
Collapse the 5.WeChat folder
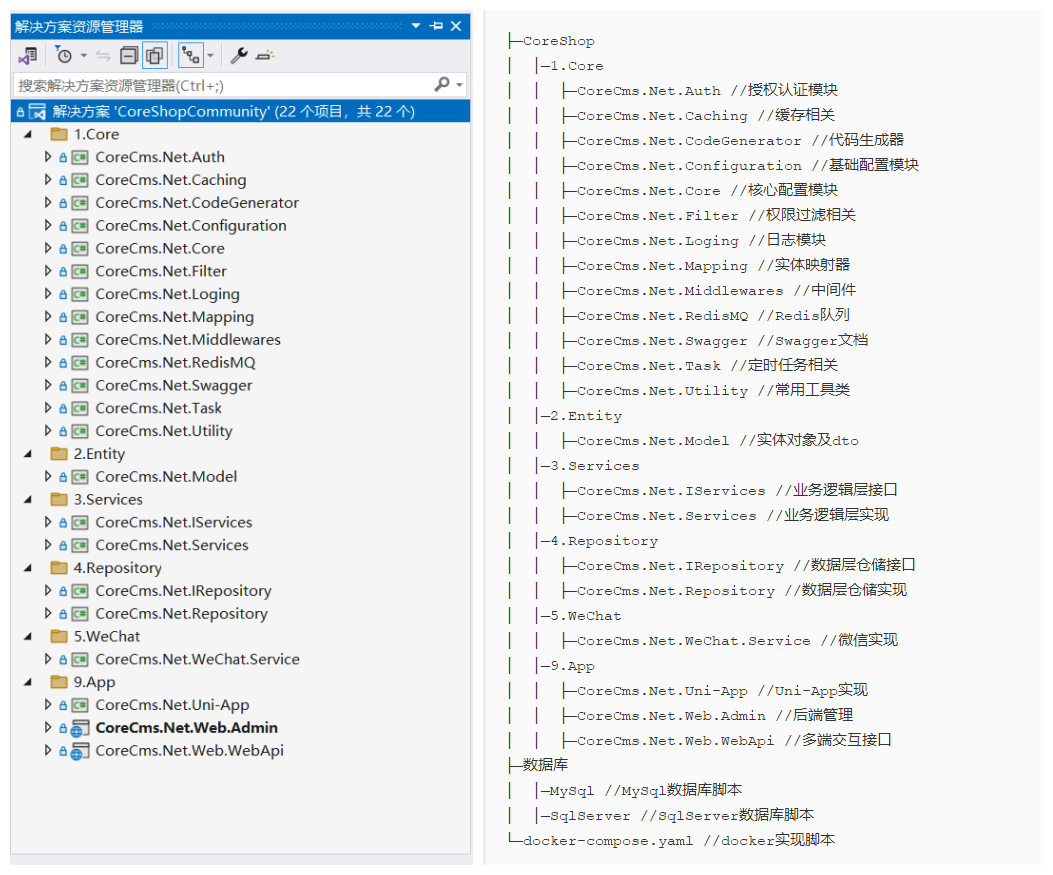click(x=28, y=637)
